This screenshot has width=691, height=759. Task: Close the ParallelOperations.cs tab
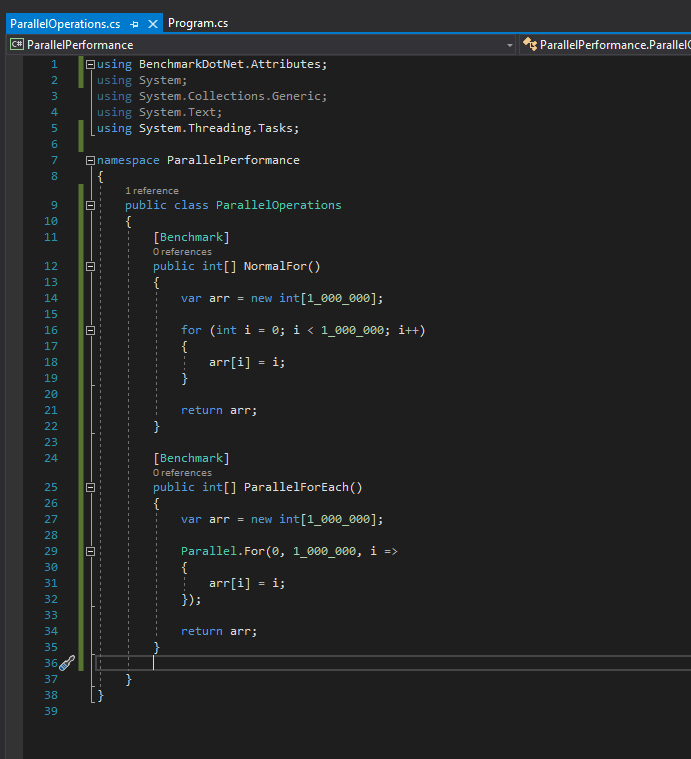coord(152,23)
